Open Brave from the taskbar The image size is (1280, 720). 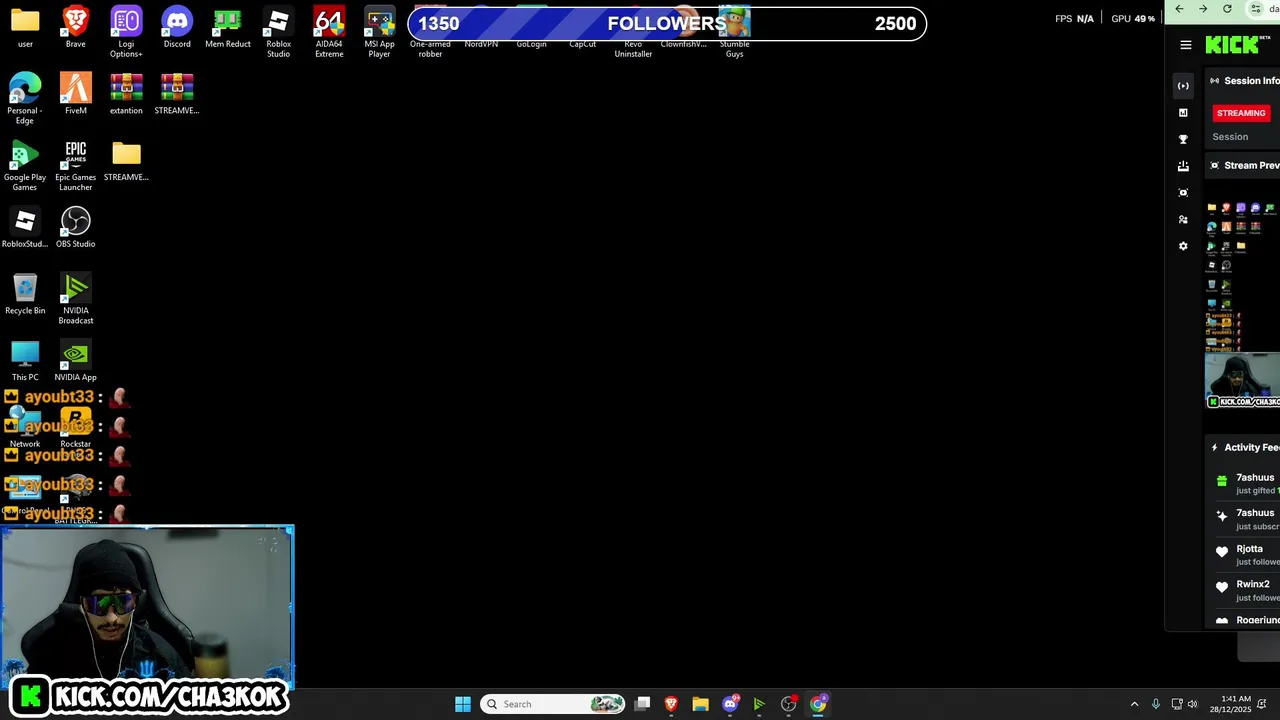click(671, 704)
